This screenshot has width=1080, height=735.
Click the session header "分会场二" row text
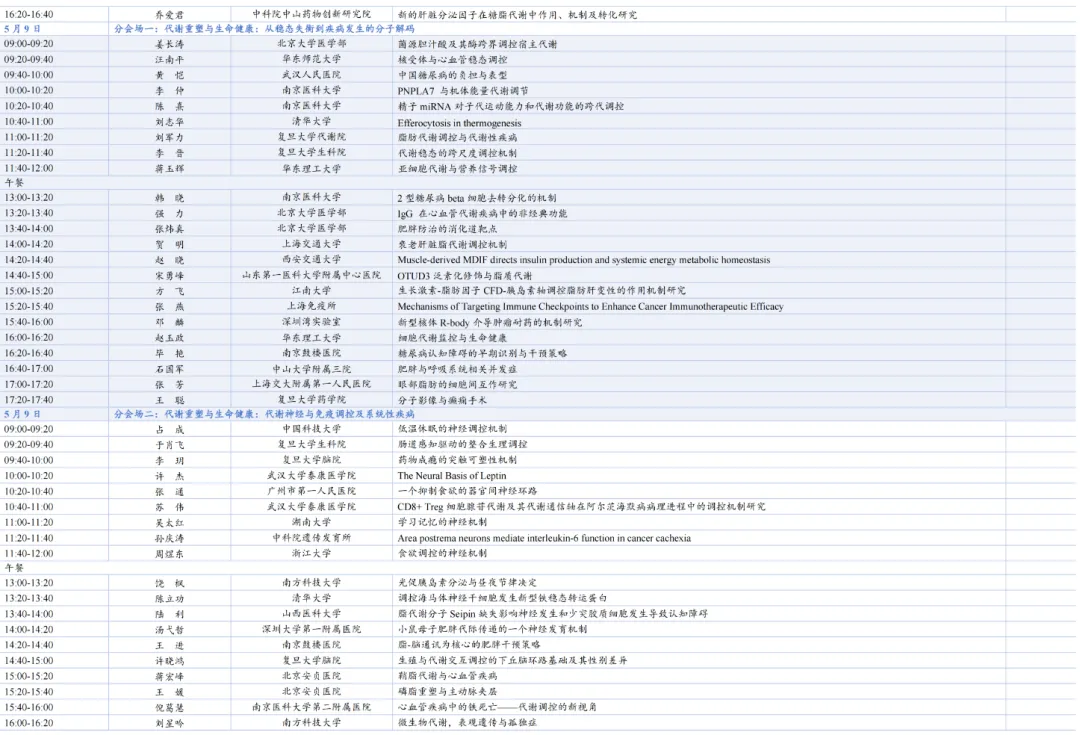(x=264, y=414)
